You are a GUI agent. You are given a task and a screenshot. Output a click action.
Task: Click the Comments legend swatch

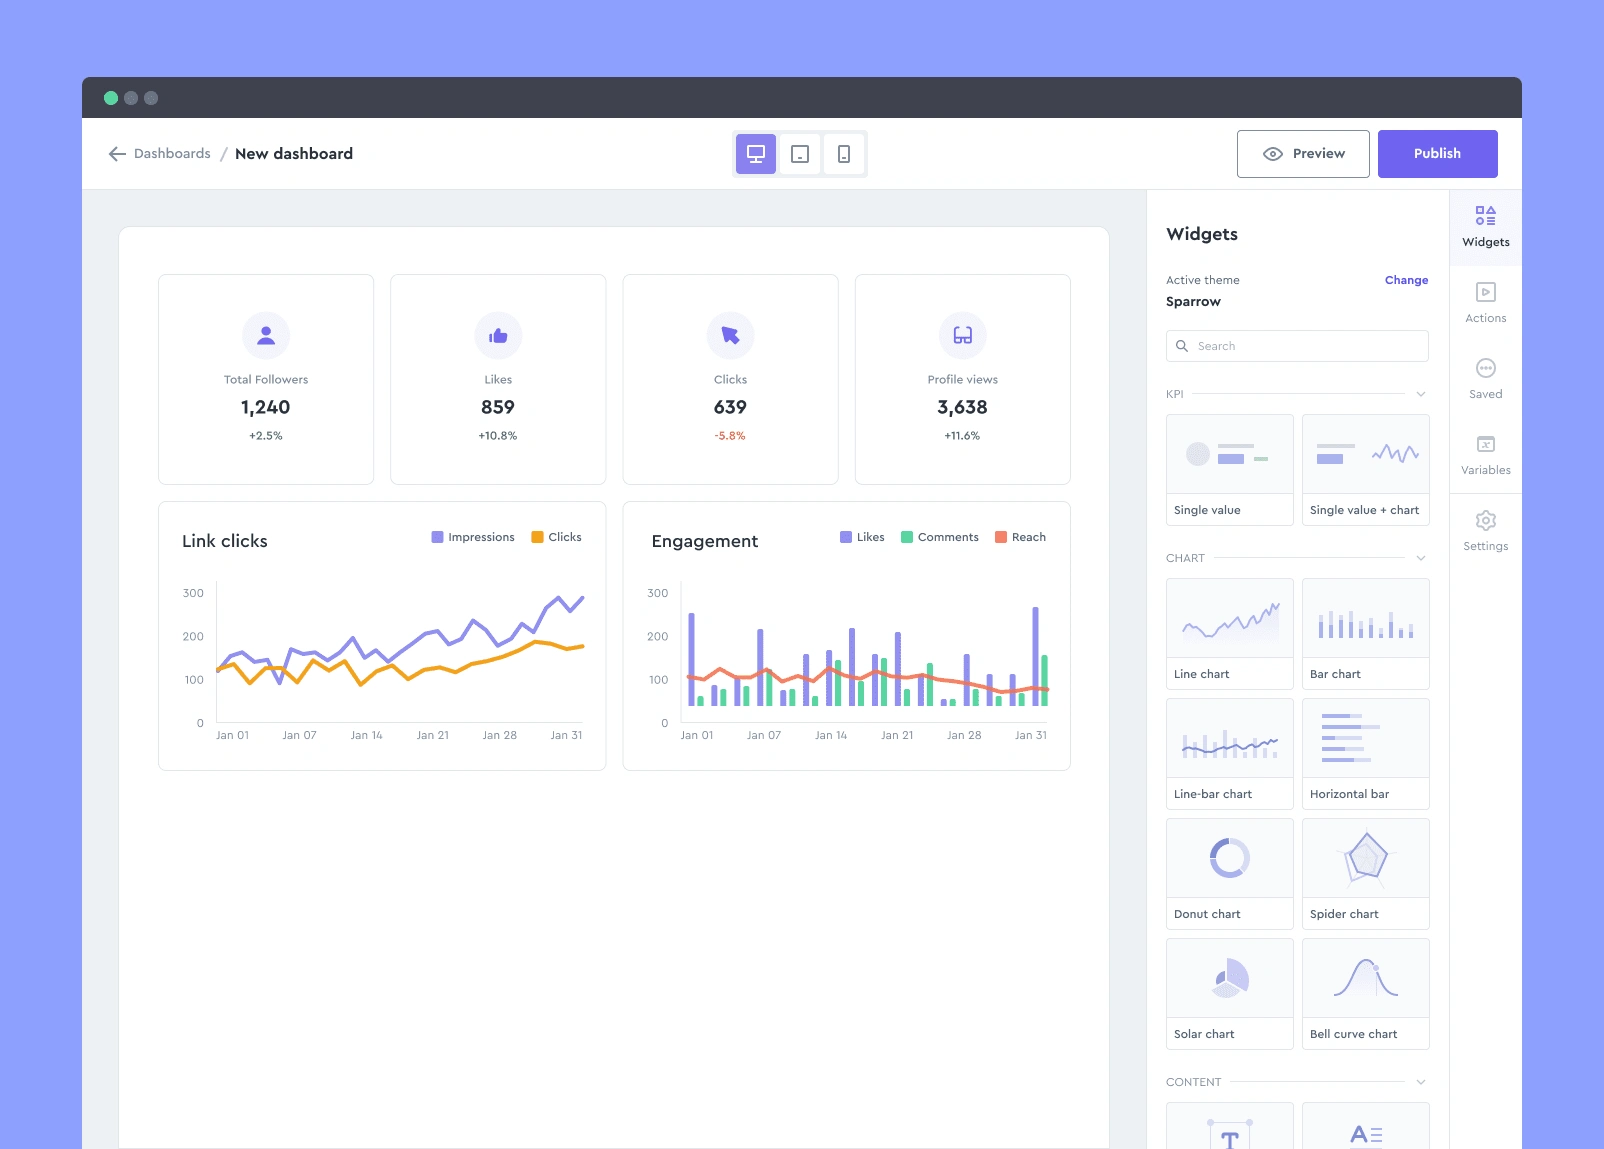click(907, 537)
